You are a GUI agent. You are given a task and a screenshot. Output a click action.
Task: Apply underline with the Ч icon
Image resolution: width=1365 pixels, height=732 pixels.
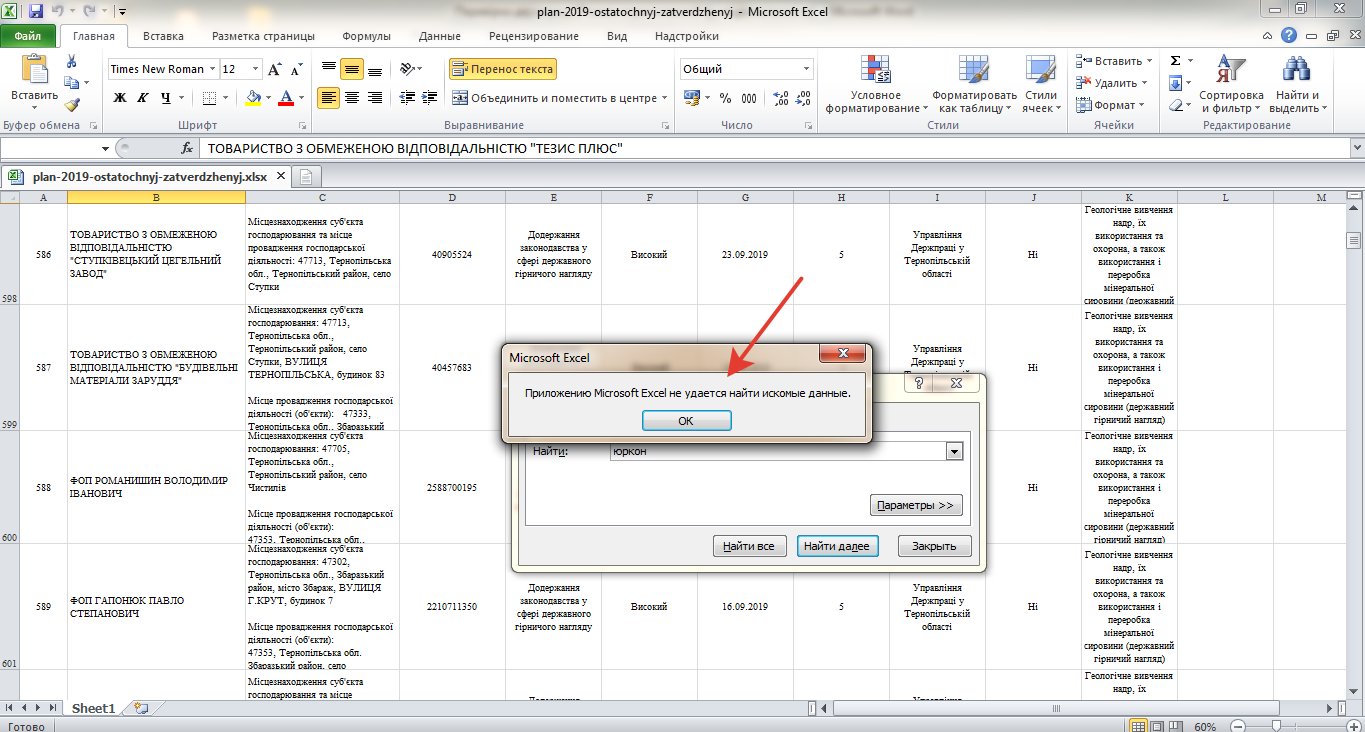pos(166,98)
